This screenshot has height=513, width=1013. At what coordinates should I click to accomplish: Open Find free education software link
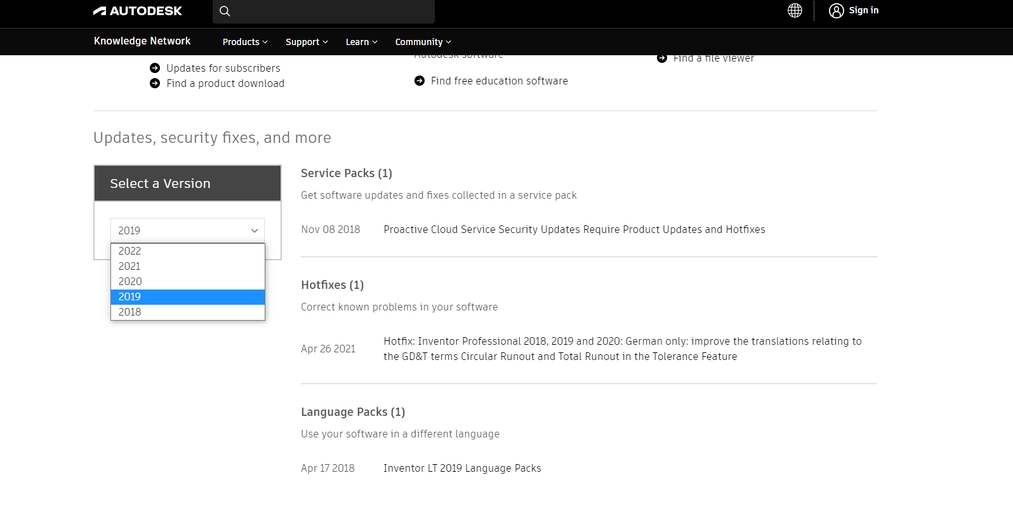point(499,81)
